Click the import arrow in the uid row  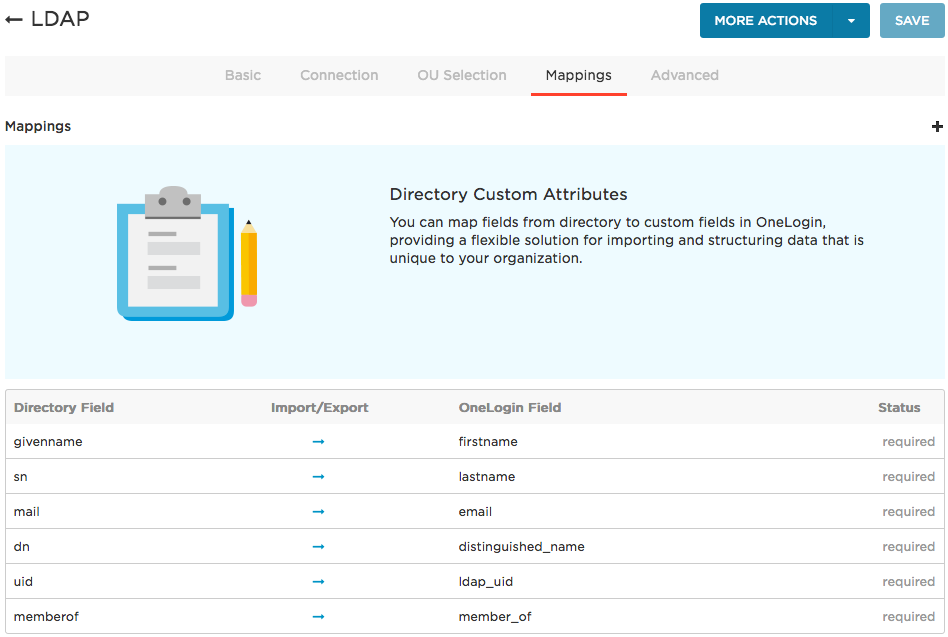319,582
